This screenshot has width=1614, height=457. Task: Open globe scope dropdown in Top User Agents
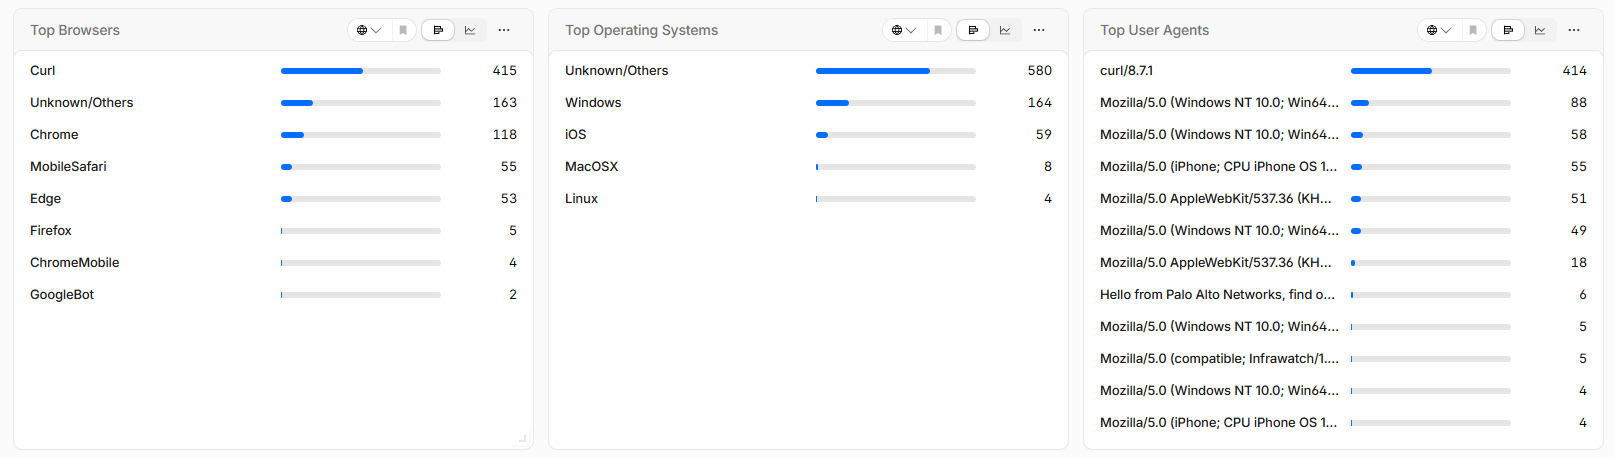click(x=1439, y=30)
